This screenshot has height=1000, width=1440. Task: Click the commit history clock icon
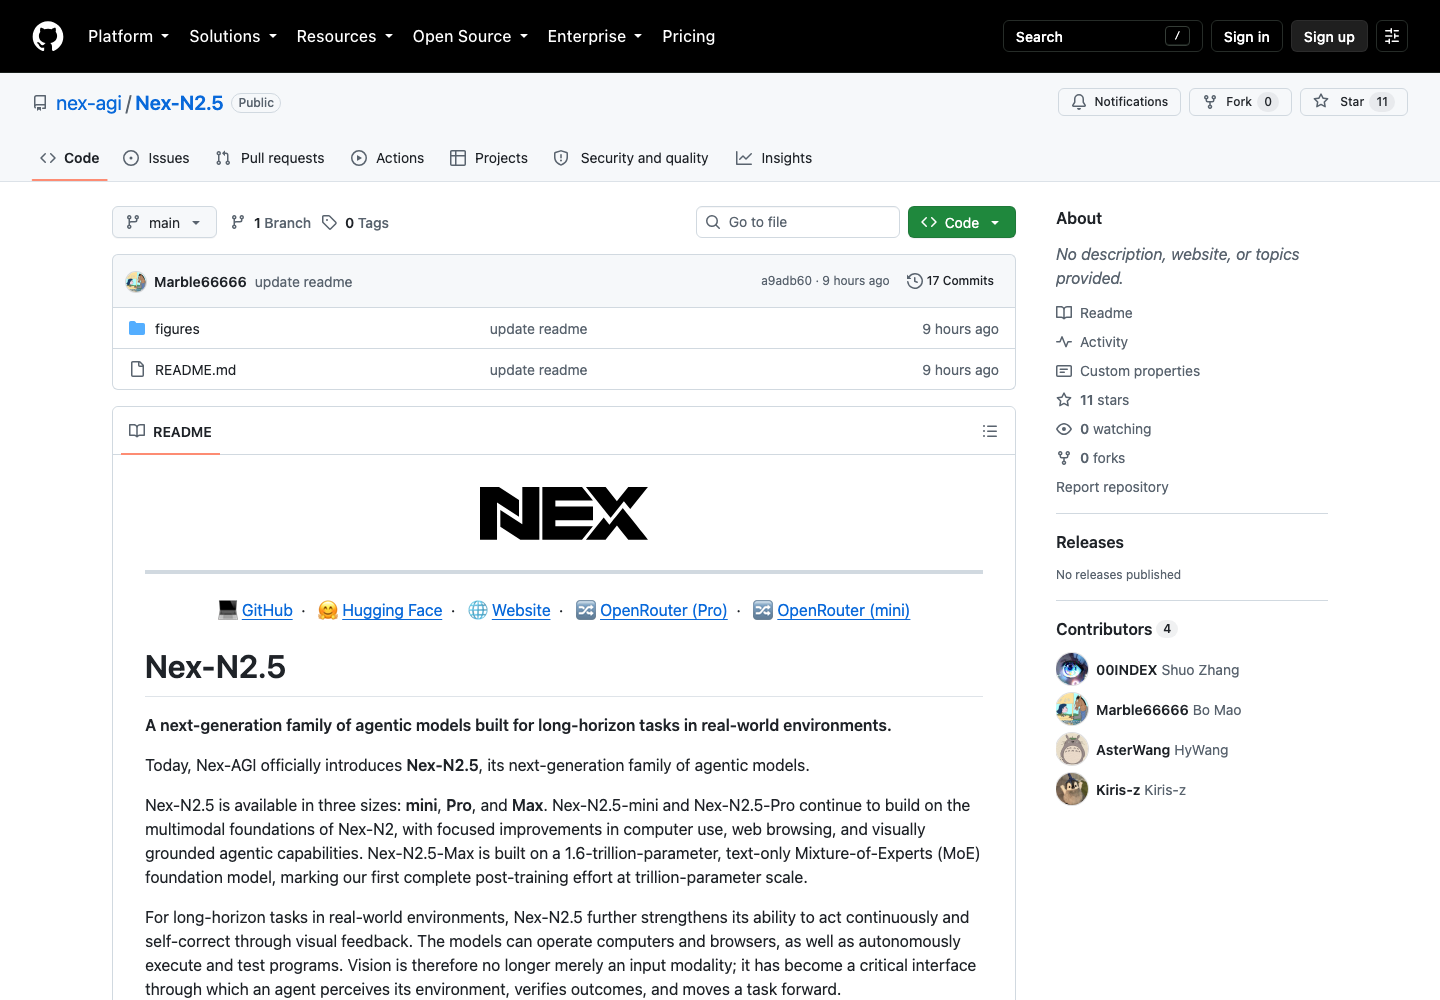coord(914,281)
